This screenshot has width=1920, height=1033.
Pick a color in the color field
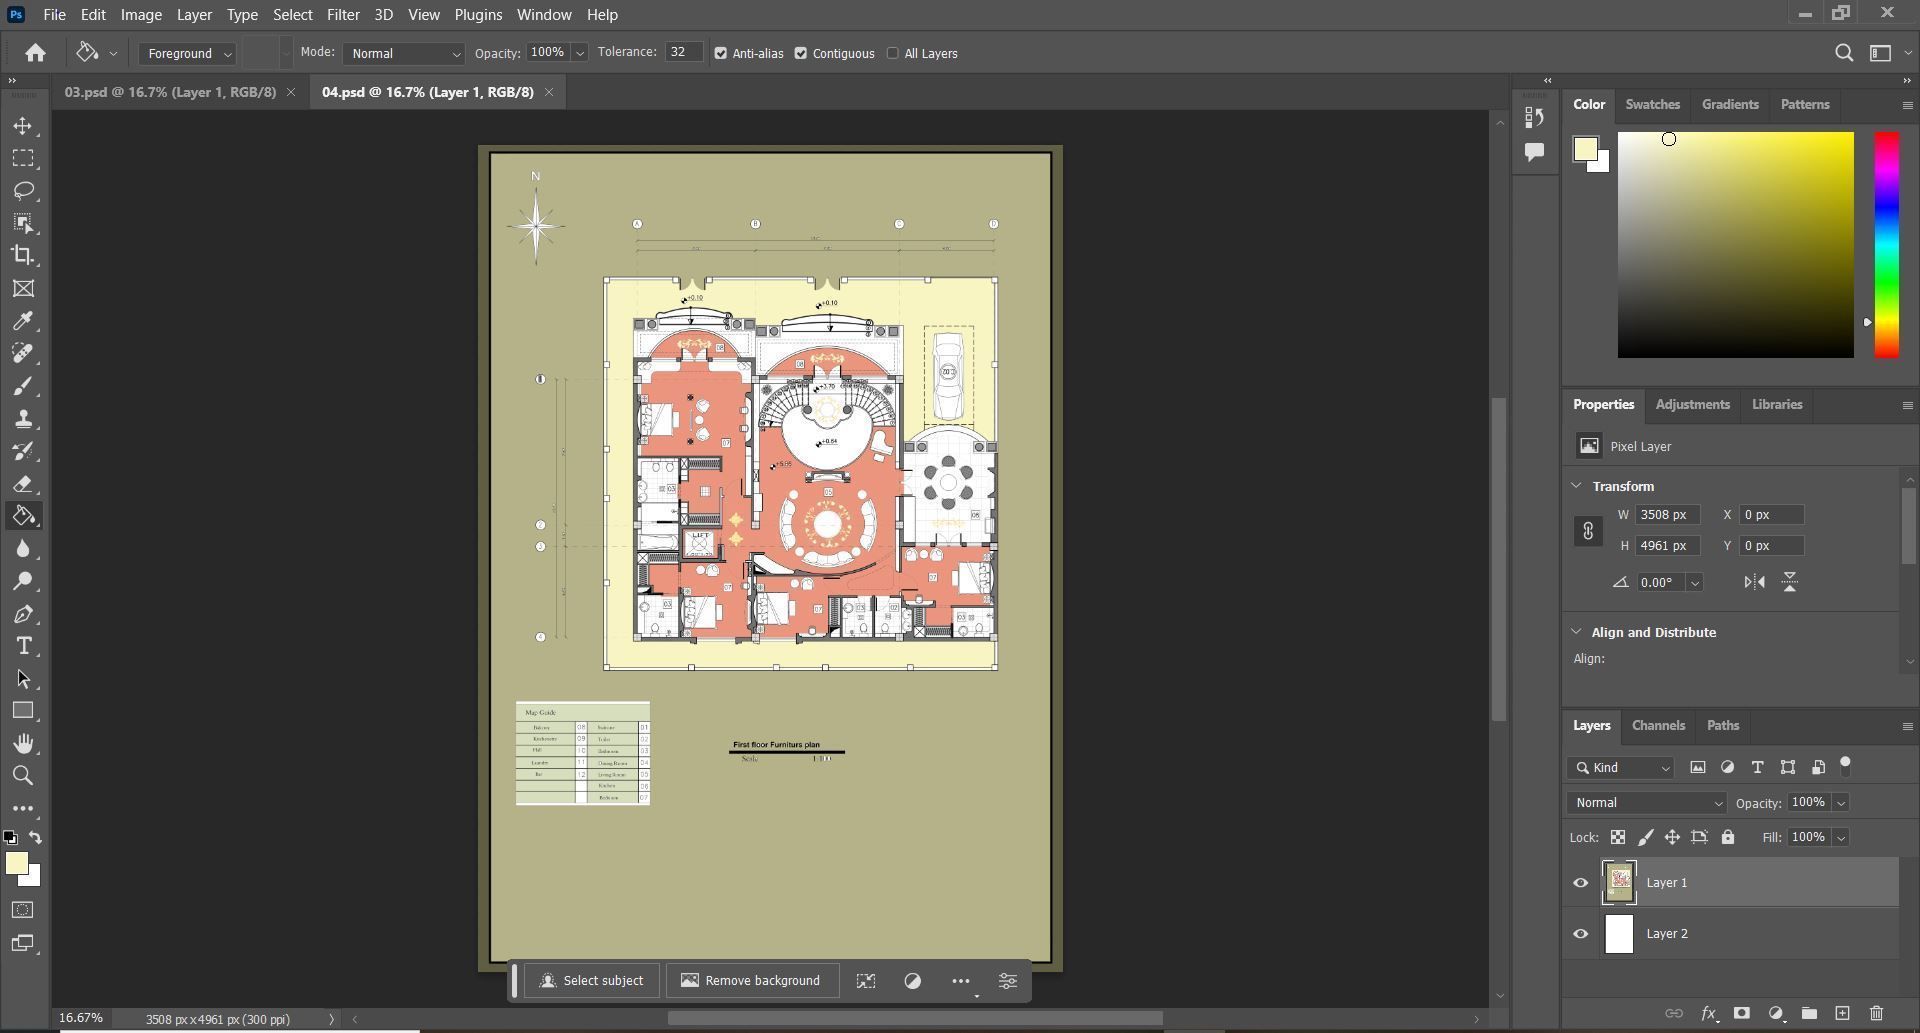[x=1735, y=245]
